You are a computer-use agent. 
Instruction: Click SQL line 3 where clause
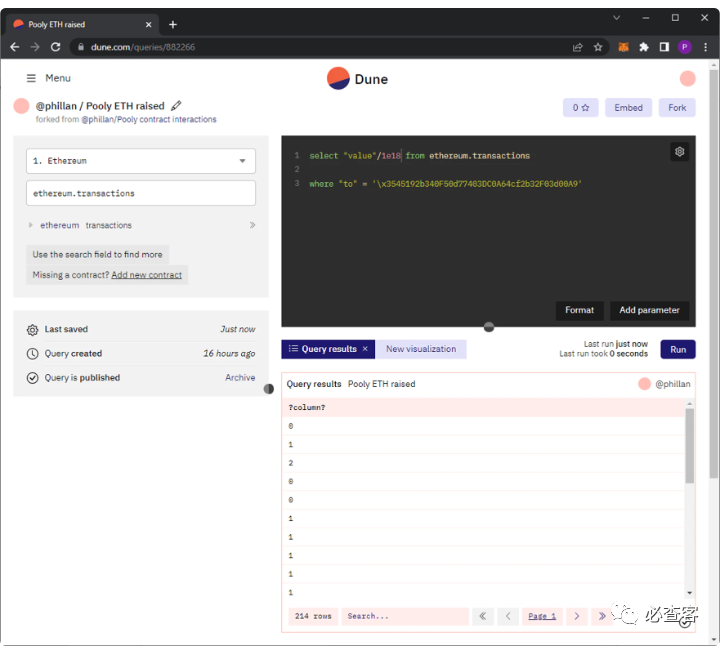445,184
